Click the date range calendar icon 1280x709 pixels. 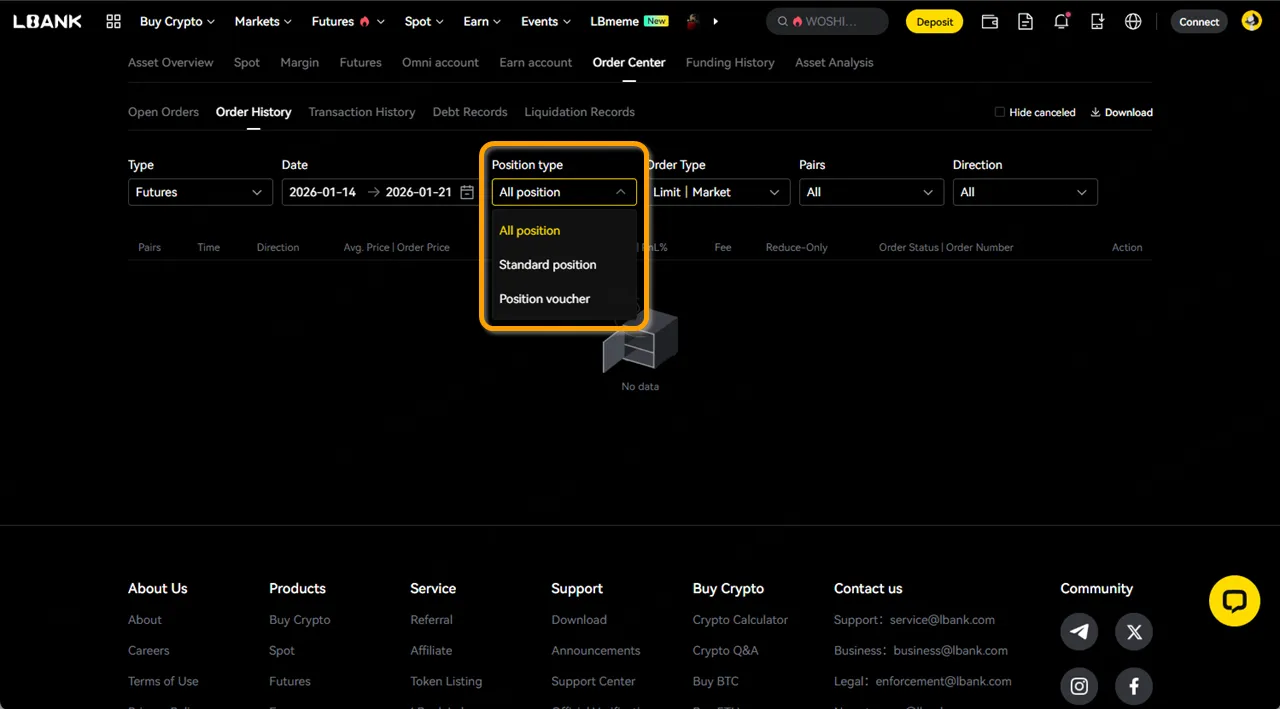pos(467,192)
